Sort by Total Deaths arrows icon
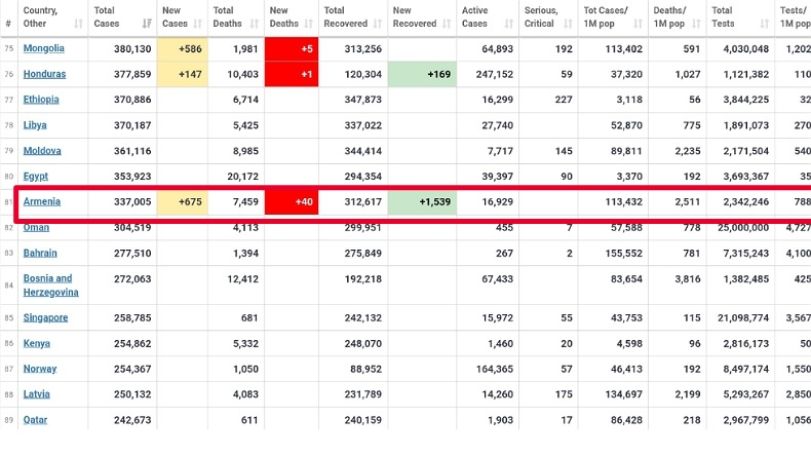The width and height of the screenshot is (811, 456). tap(254, 24)
